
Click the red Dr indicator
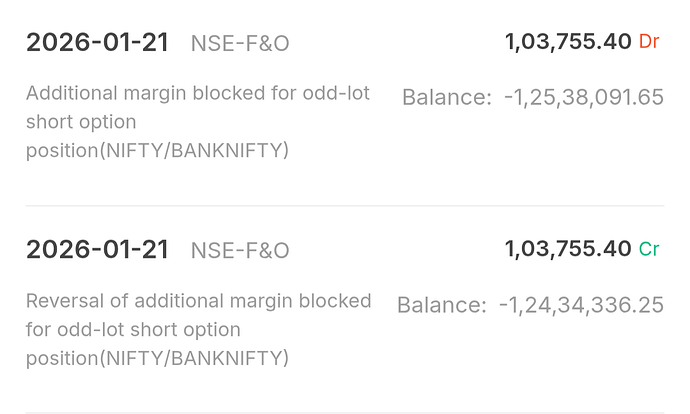(x=650, y=41)
